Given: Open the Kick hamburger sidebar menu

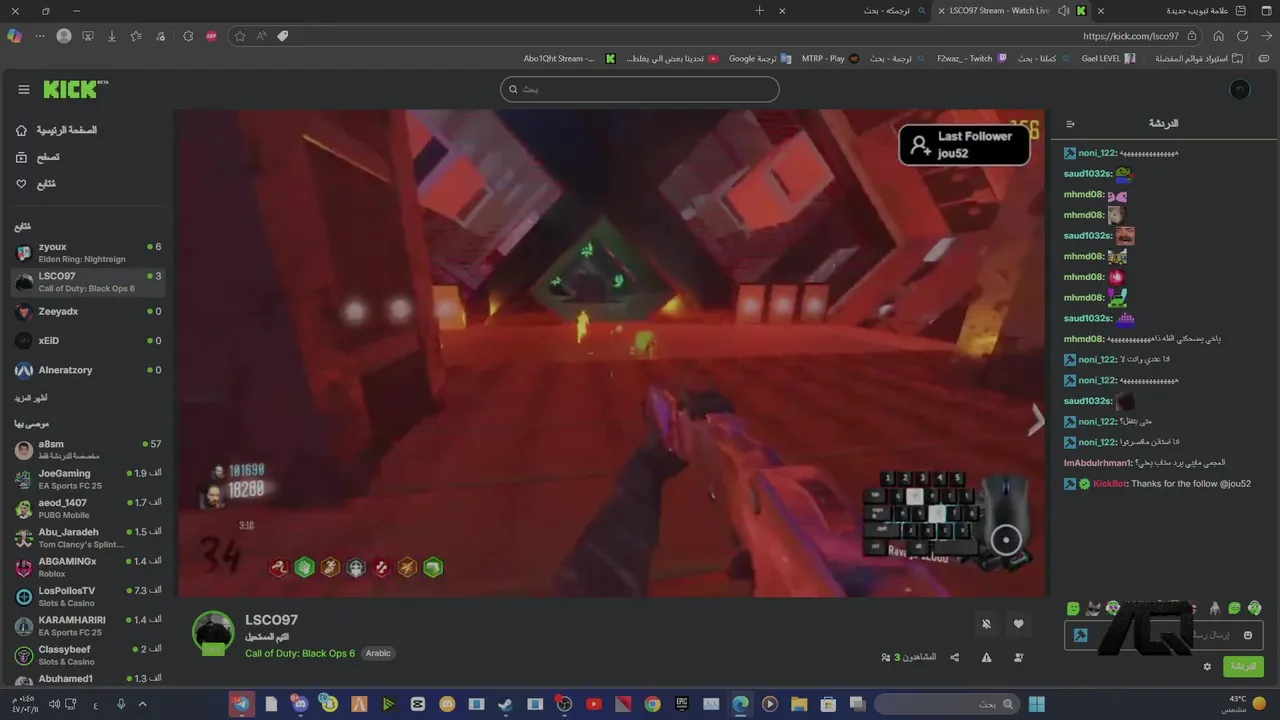Looking at the screenshot, I should click(24, 89).
